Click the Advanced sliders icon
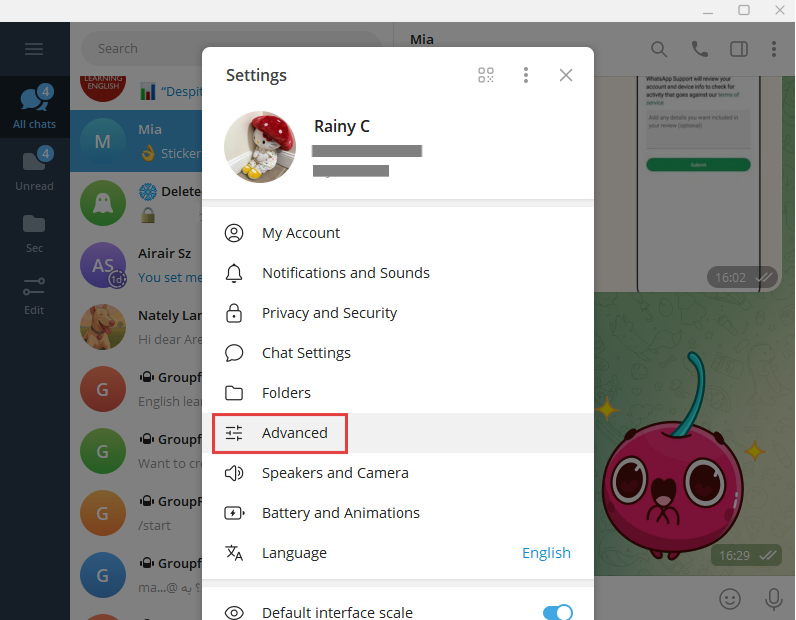The height and width of the screenshot is (620, 796). click(x=234, y=433)
